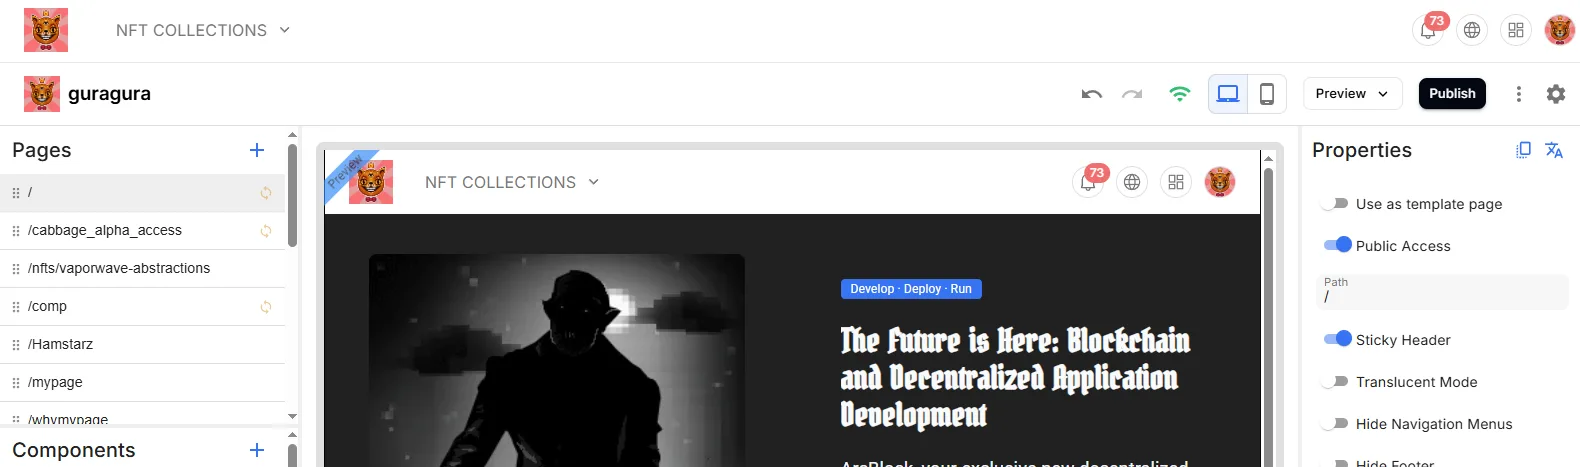1580x467 pixels.
Task: Enable Translucent Mode
Action: coord(1336,382)
